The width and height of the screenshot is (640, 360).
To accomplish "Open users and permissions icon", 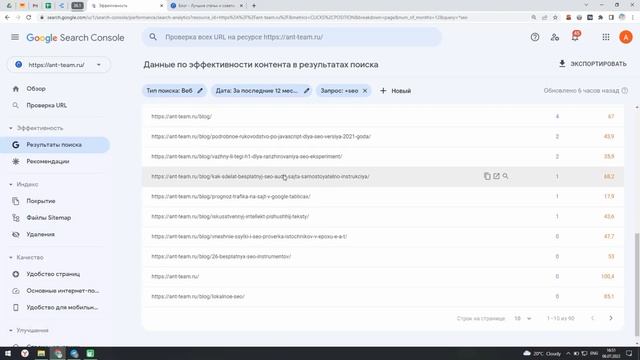I will coord(555,37).
